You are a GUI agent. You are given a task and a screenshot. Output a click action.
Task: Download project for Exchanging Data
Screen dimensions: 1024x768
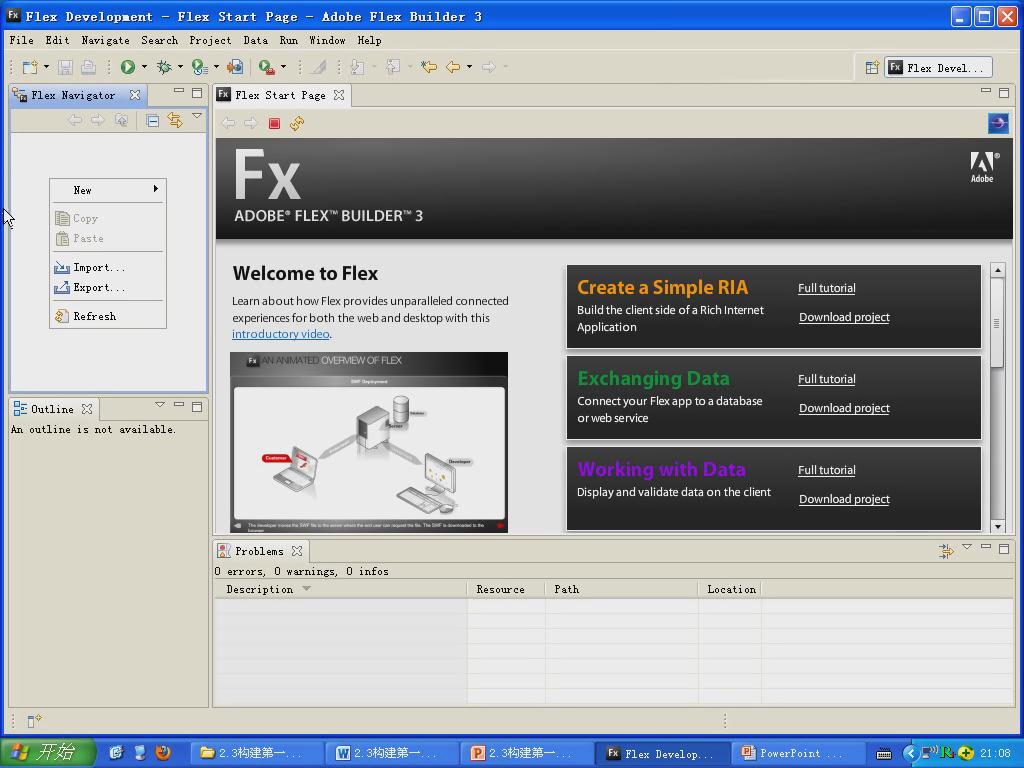(844, 408)
